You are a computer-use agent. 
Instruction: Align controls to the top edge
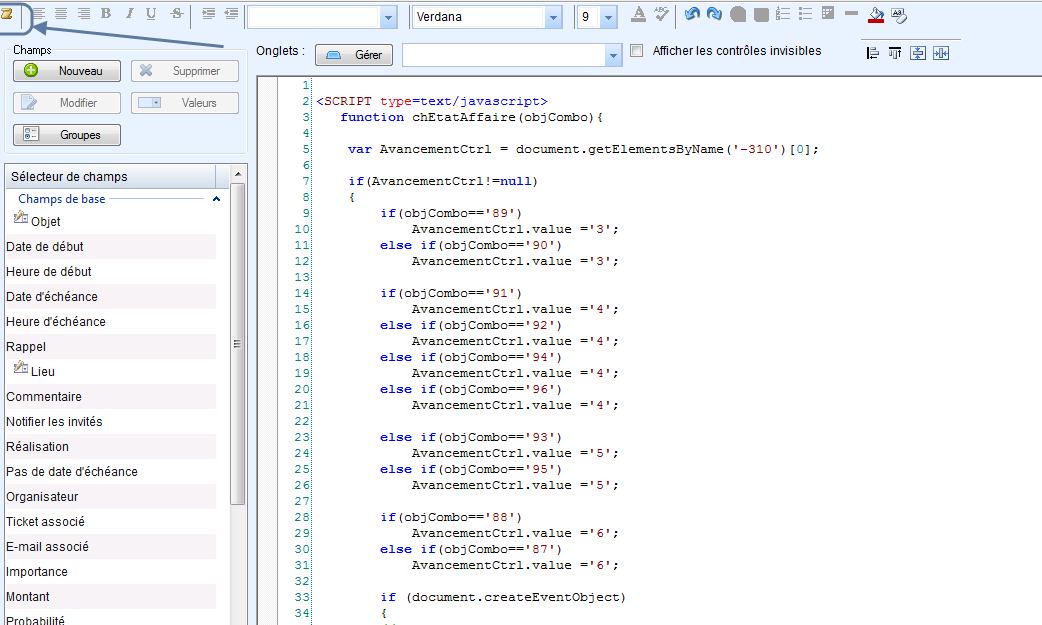tap(895, 53)
